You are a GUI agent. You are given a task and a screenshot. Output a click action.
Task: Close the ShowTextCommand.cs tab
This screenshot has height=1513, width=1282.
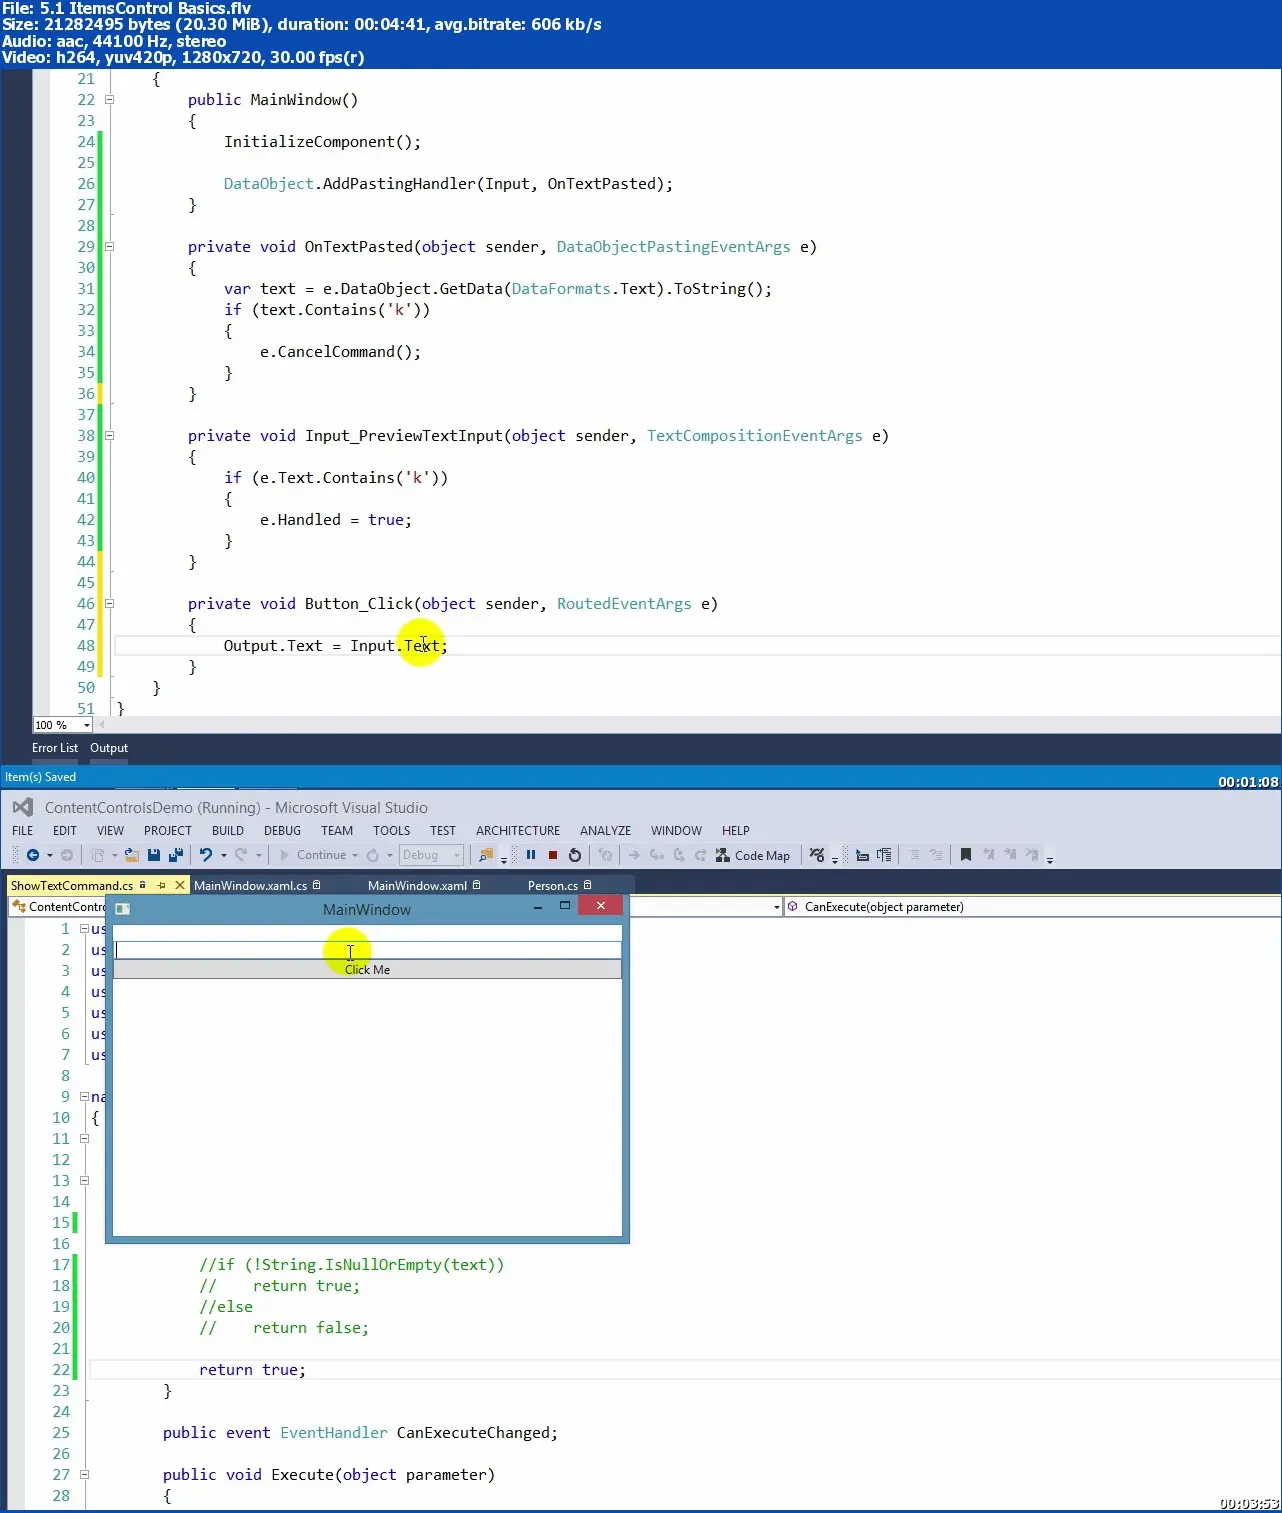click(x=180, y=885)
